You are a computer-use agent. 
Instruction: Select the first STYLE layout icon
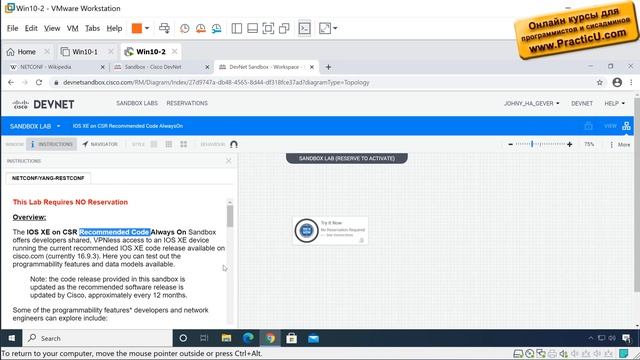pyautogui.click(x=154, y=144)
